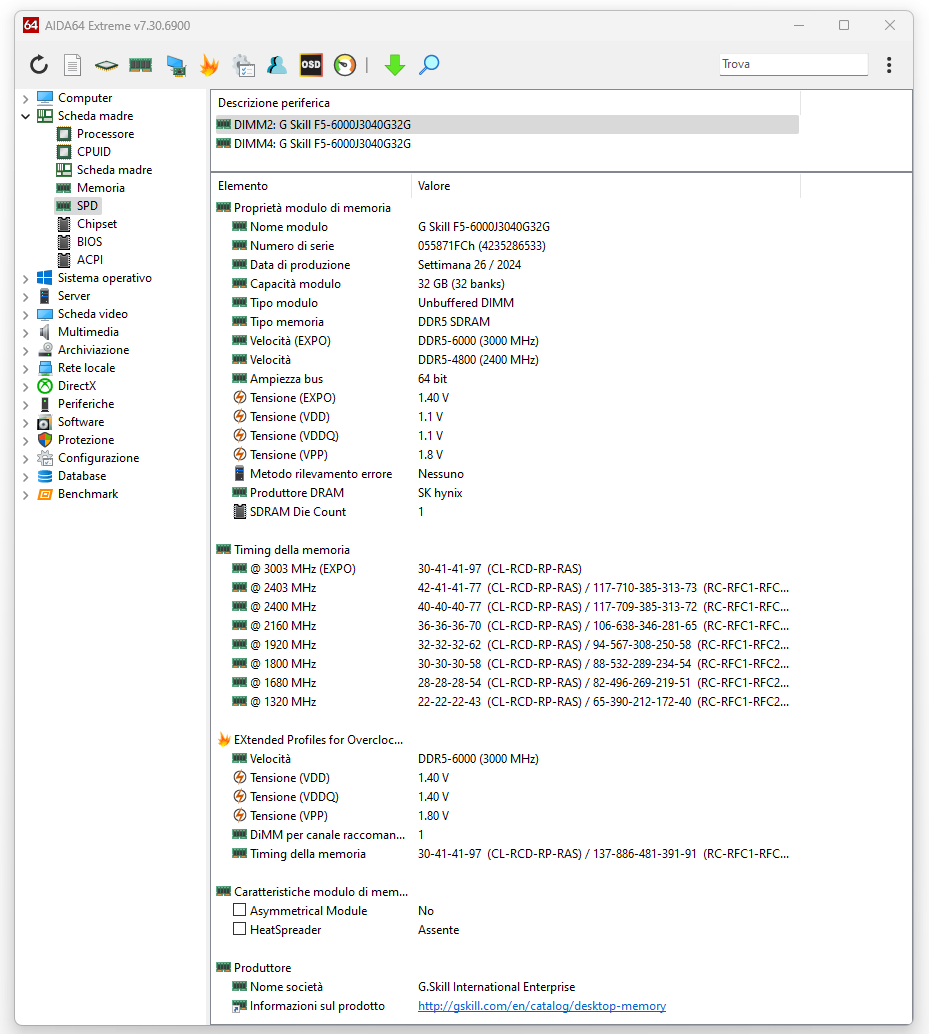Open the preferences checklist toolbar icon
Image resolution: width=929 pixels, height=1034 pixels.
(243, 65)
